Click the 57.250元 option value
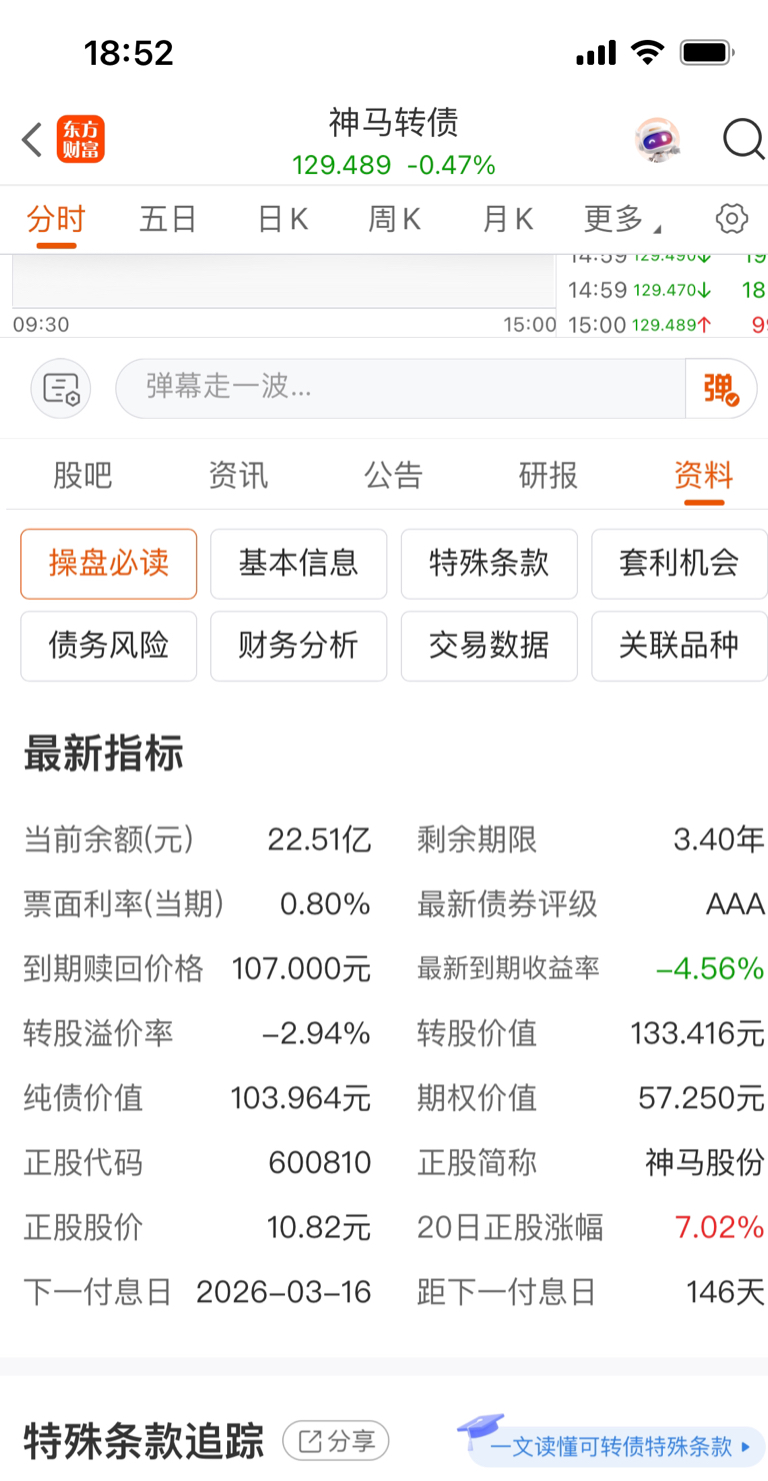768x1481 pixels. click(x=701, y=1098)
